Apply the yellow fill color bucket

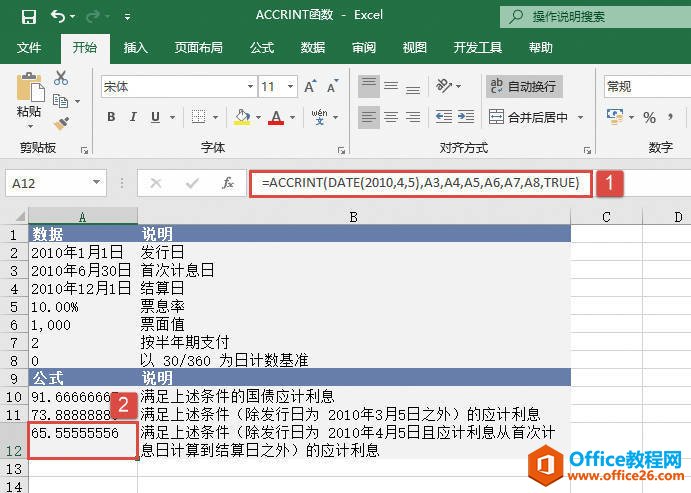click(x=242, y=117)
